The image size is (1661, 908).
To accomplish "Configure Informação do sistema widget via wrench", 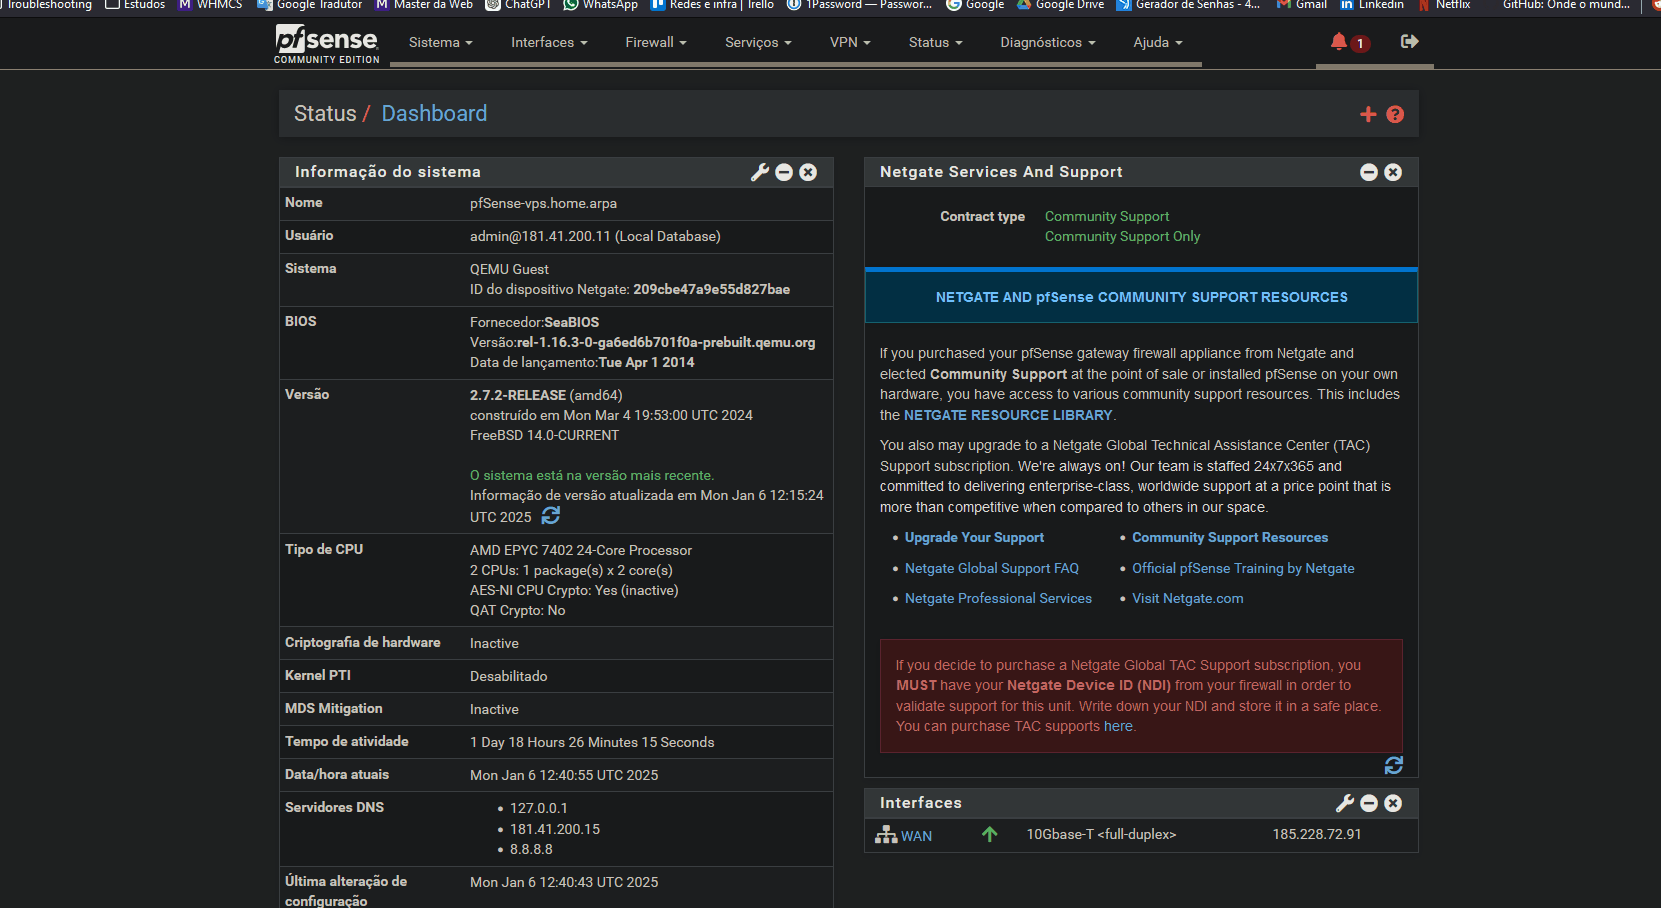I will coord(760,172).
